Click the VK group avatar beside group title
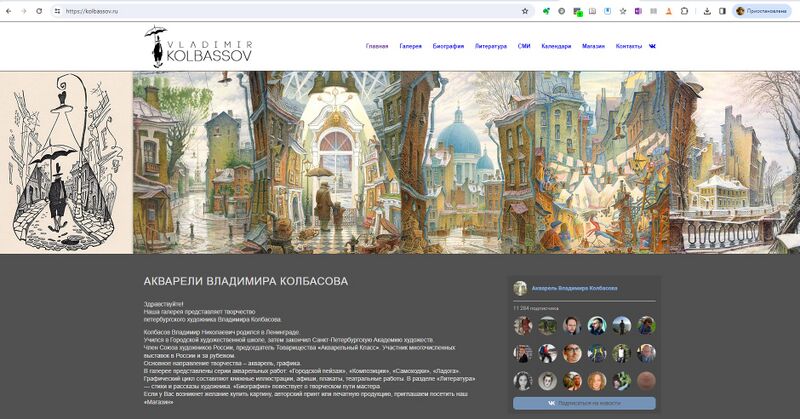 [520, 288]
